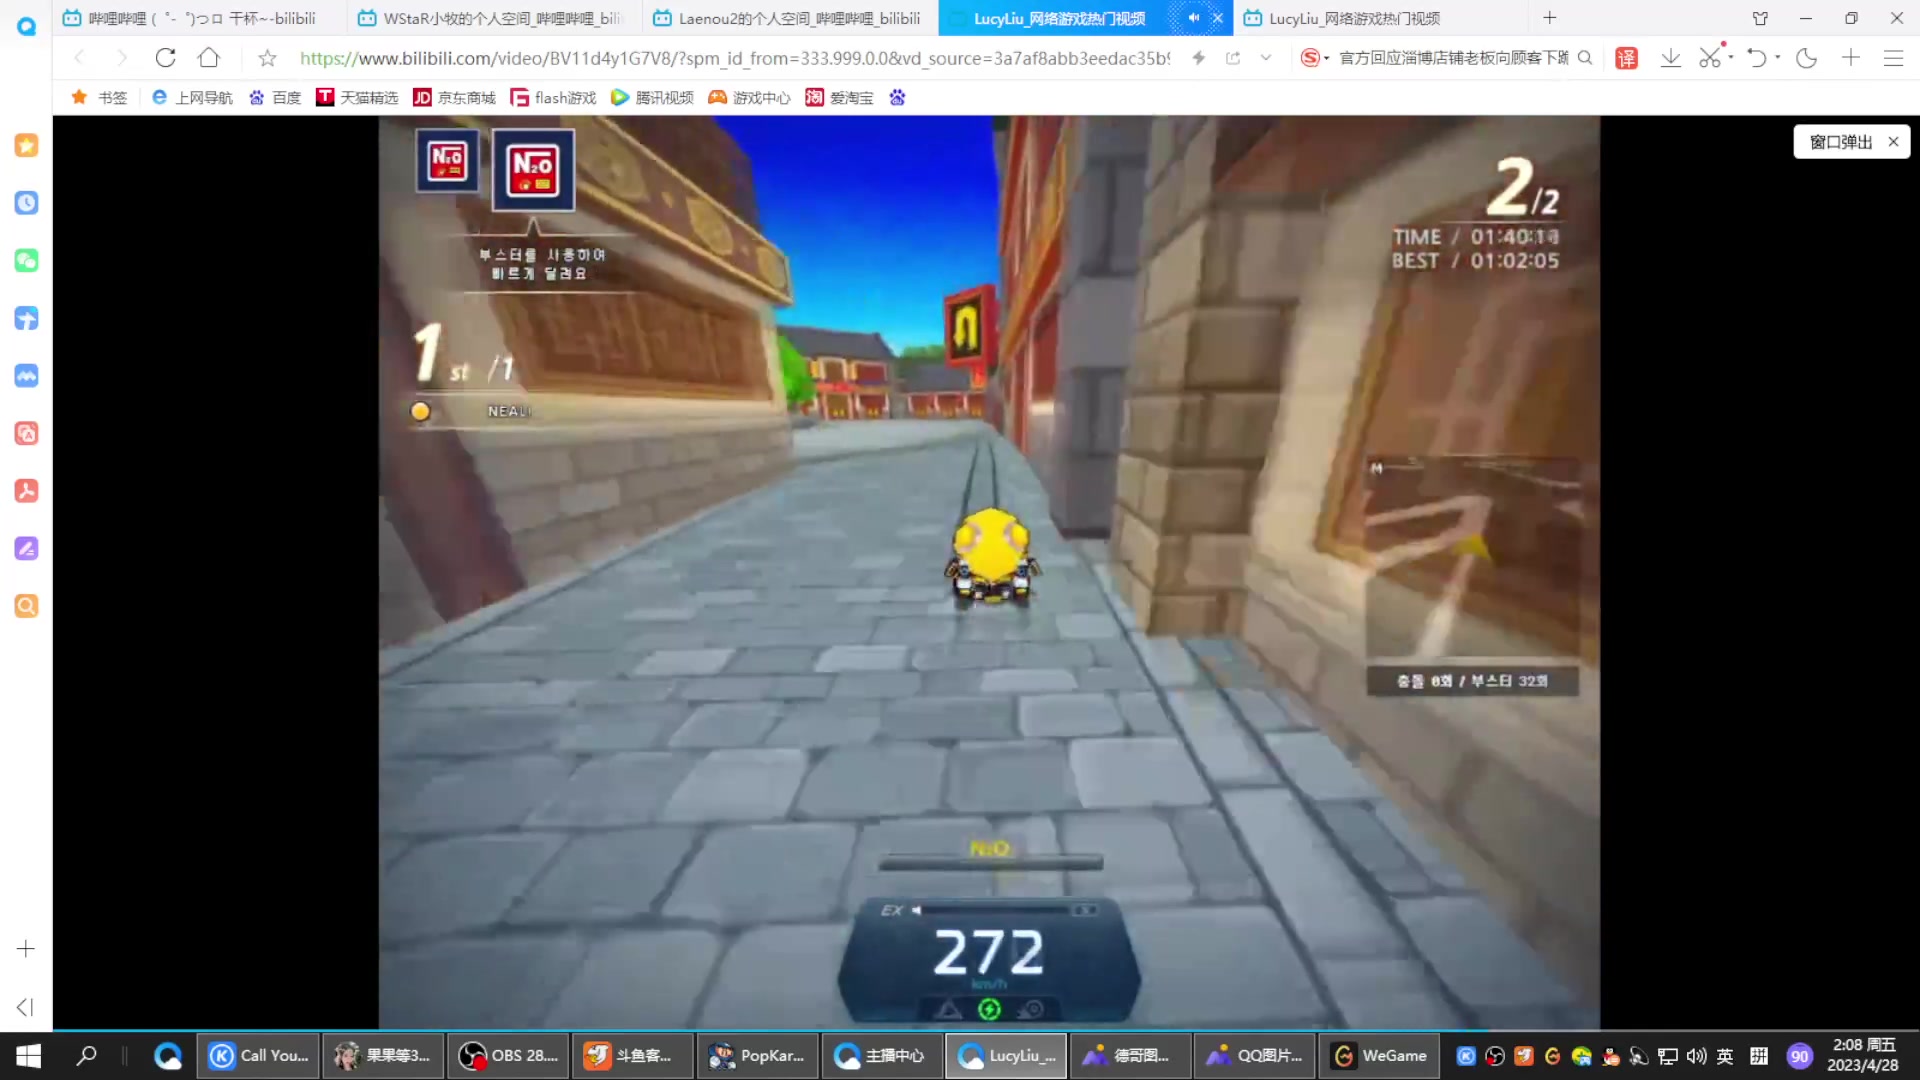Open the history clock sidebar icon
The width and height of the screenshot is (1920, 1080).
26,203
